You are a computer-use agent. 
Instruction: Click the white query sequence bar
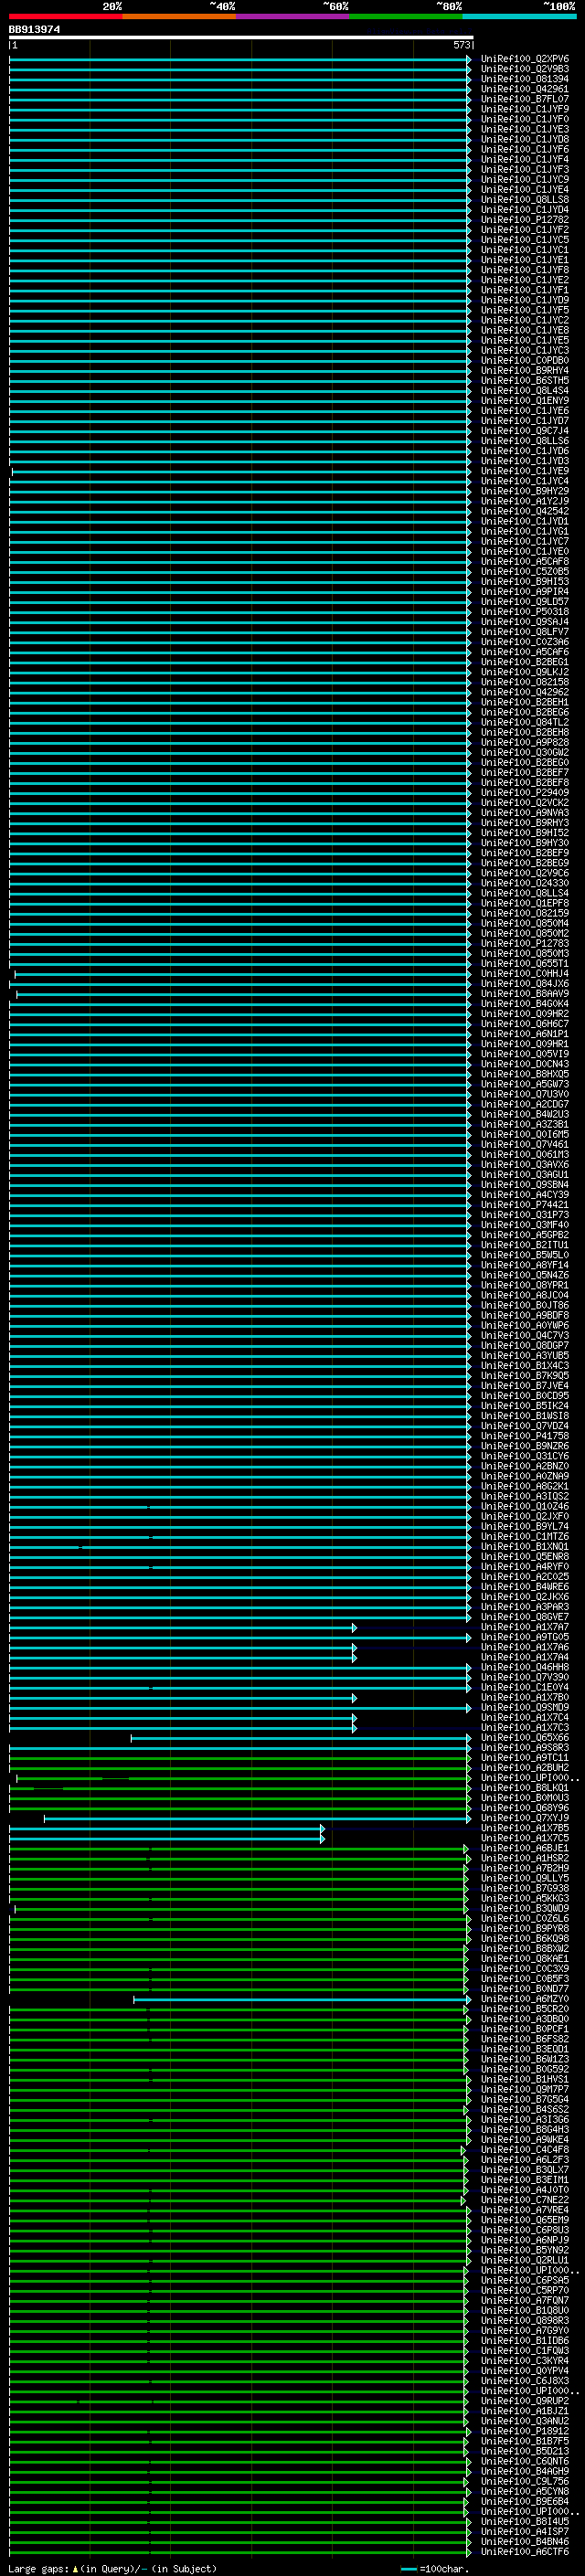pyautogui.click(x=241, y=37)
